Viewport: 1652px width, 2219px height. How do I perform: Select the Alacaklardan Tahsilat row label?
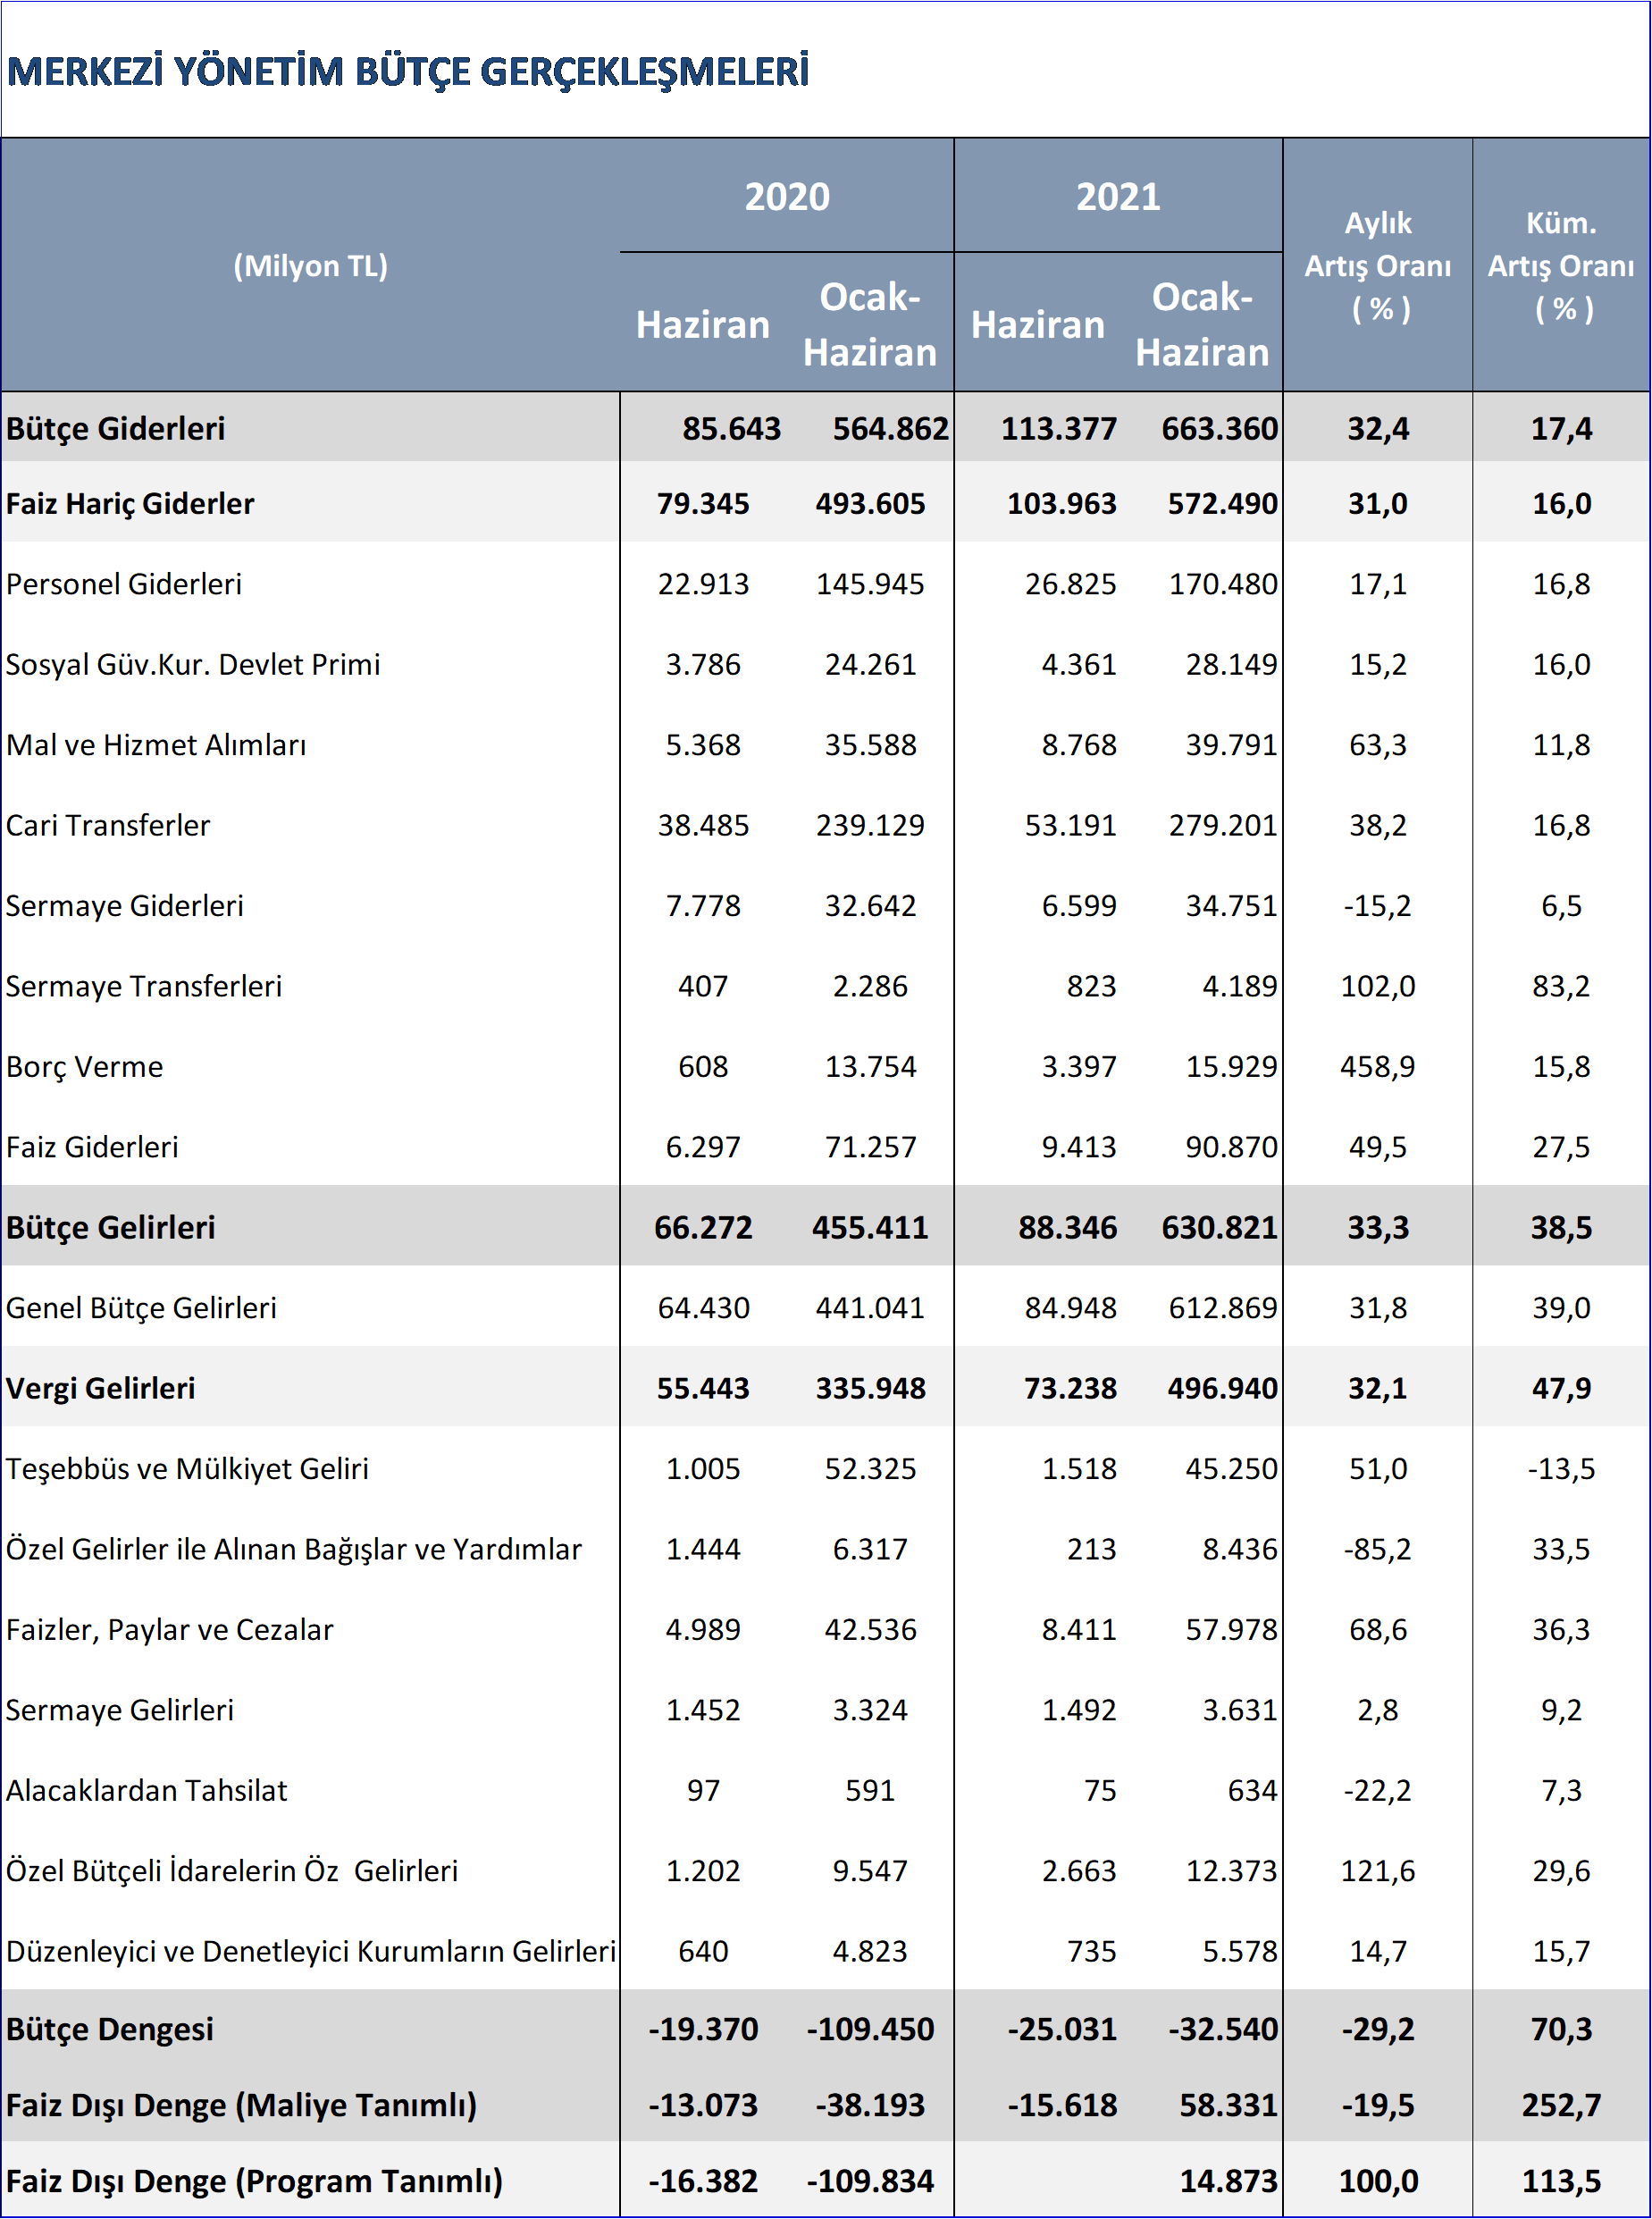(x=147, y=1791)
